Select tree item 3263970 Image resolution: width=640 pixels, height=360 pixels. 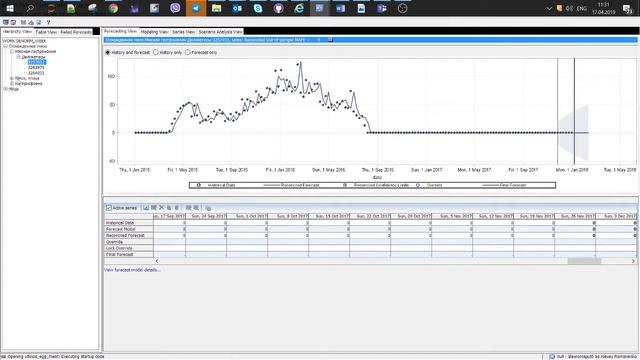[x=36, y=67]
